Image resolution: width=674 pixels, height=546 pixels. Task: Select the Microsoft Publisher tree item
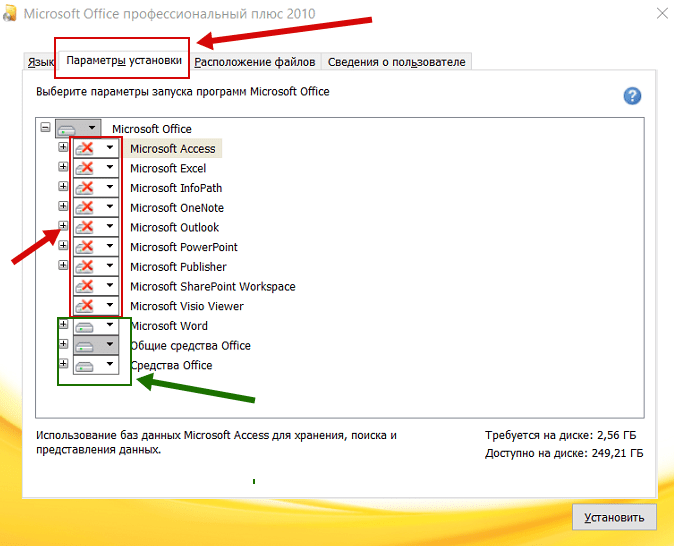178,267
